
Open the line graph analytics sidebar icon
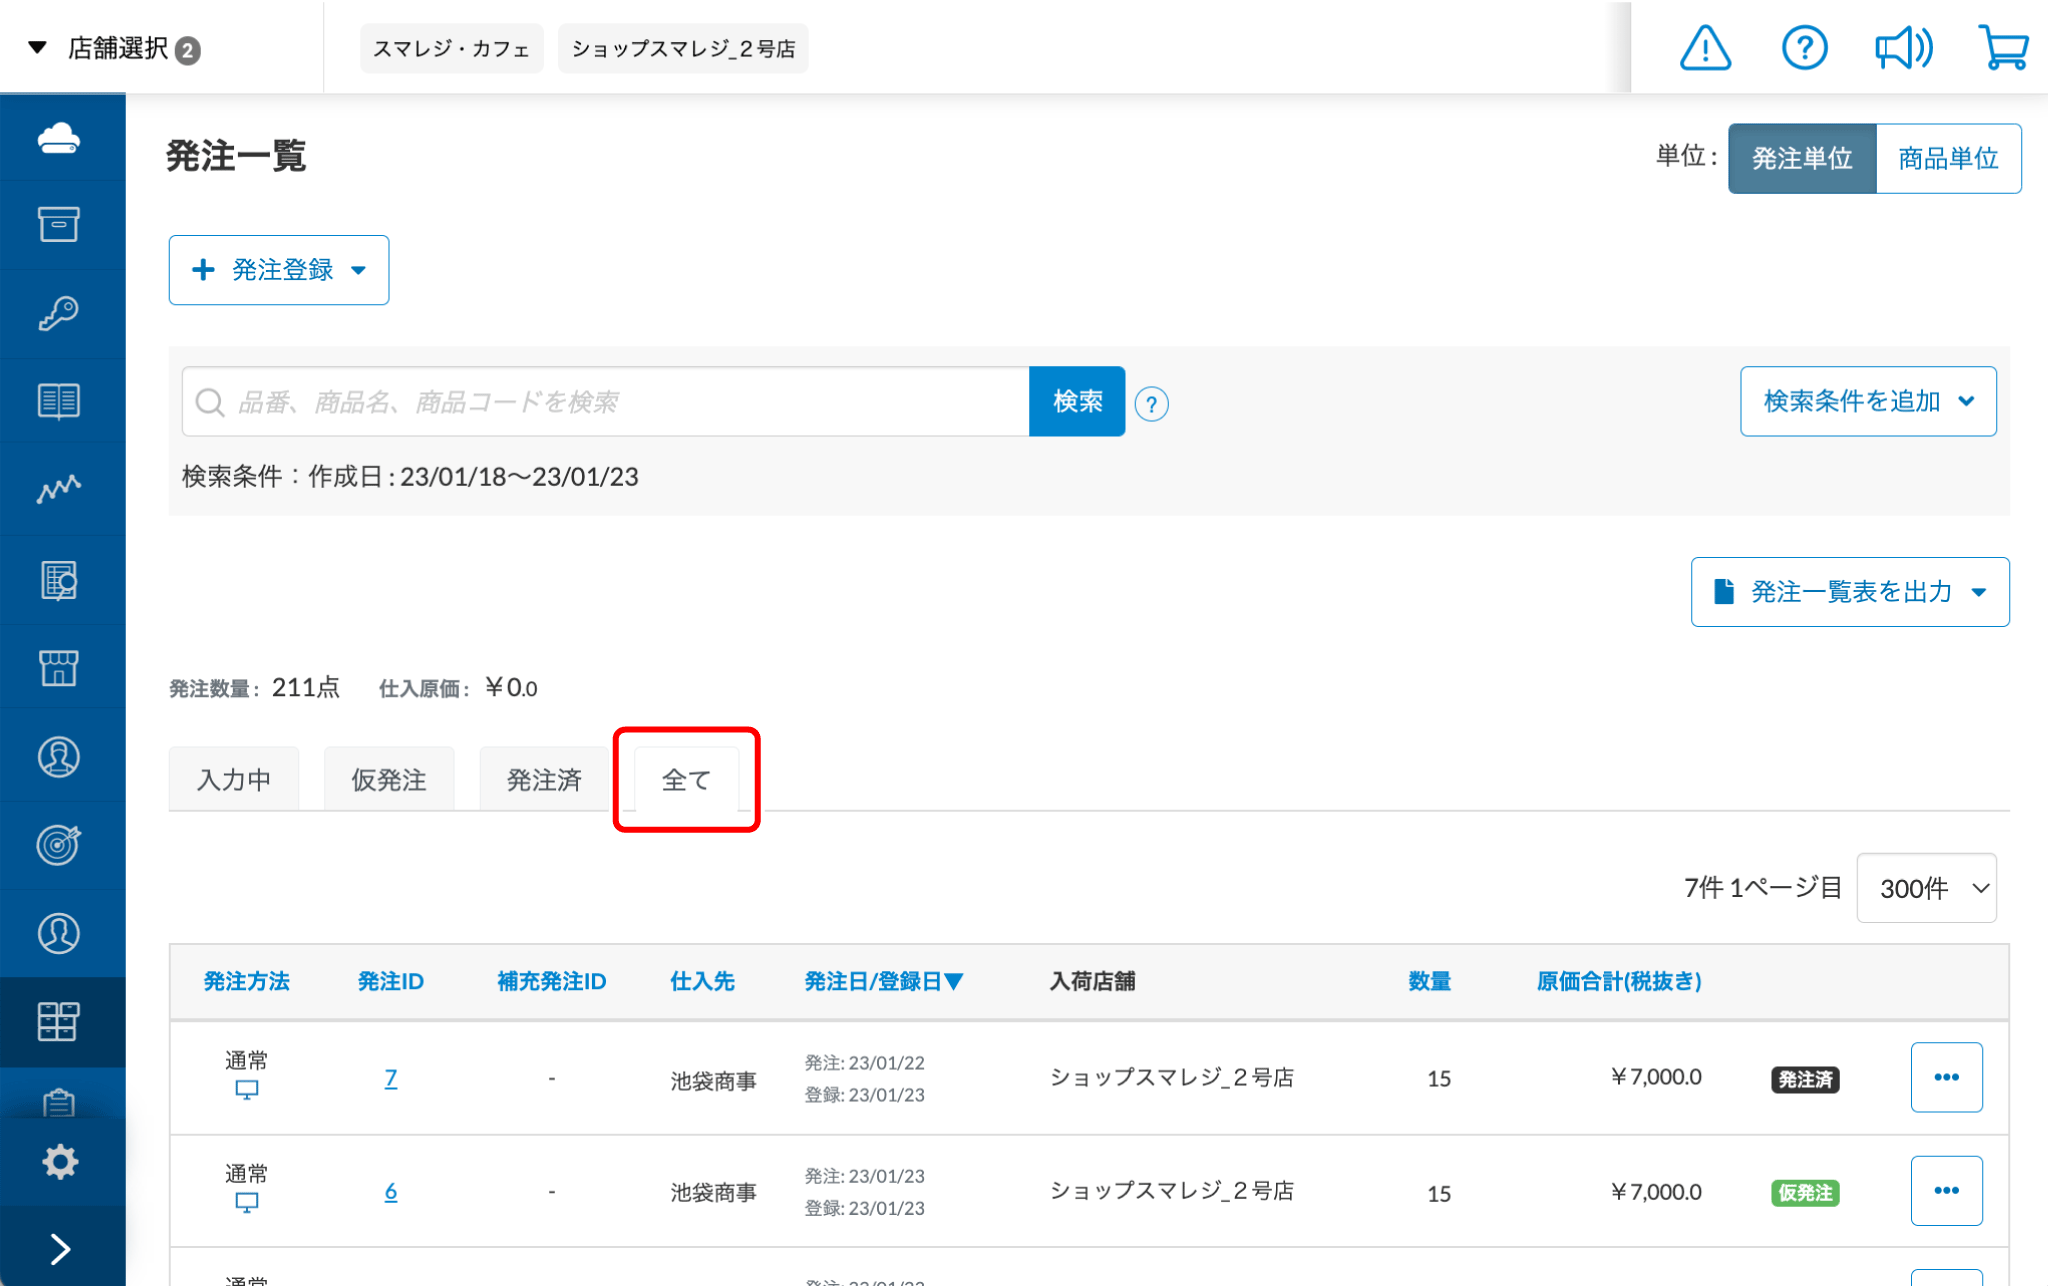[x=59, y=489]
